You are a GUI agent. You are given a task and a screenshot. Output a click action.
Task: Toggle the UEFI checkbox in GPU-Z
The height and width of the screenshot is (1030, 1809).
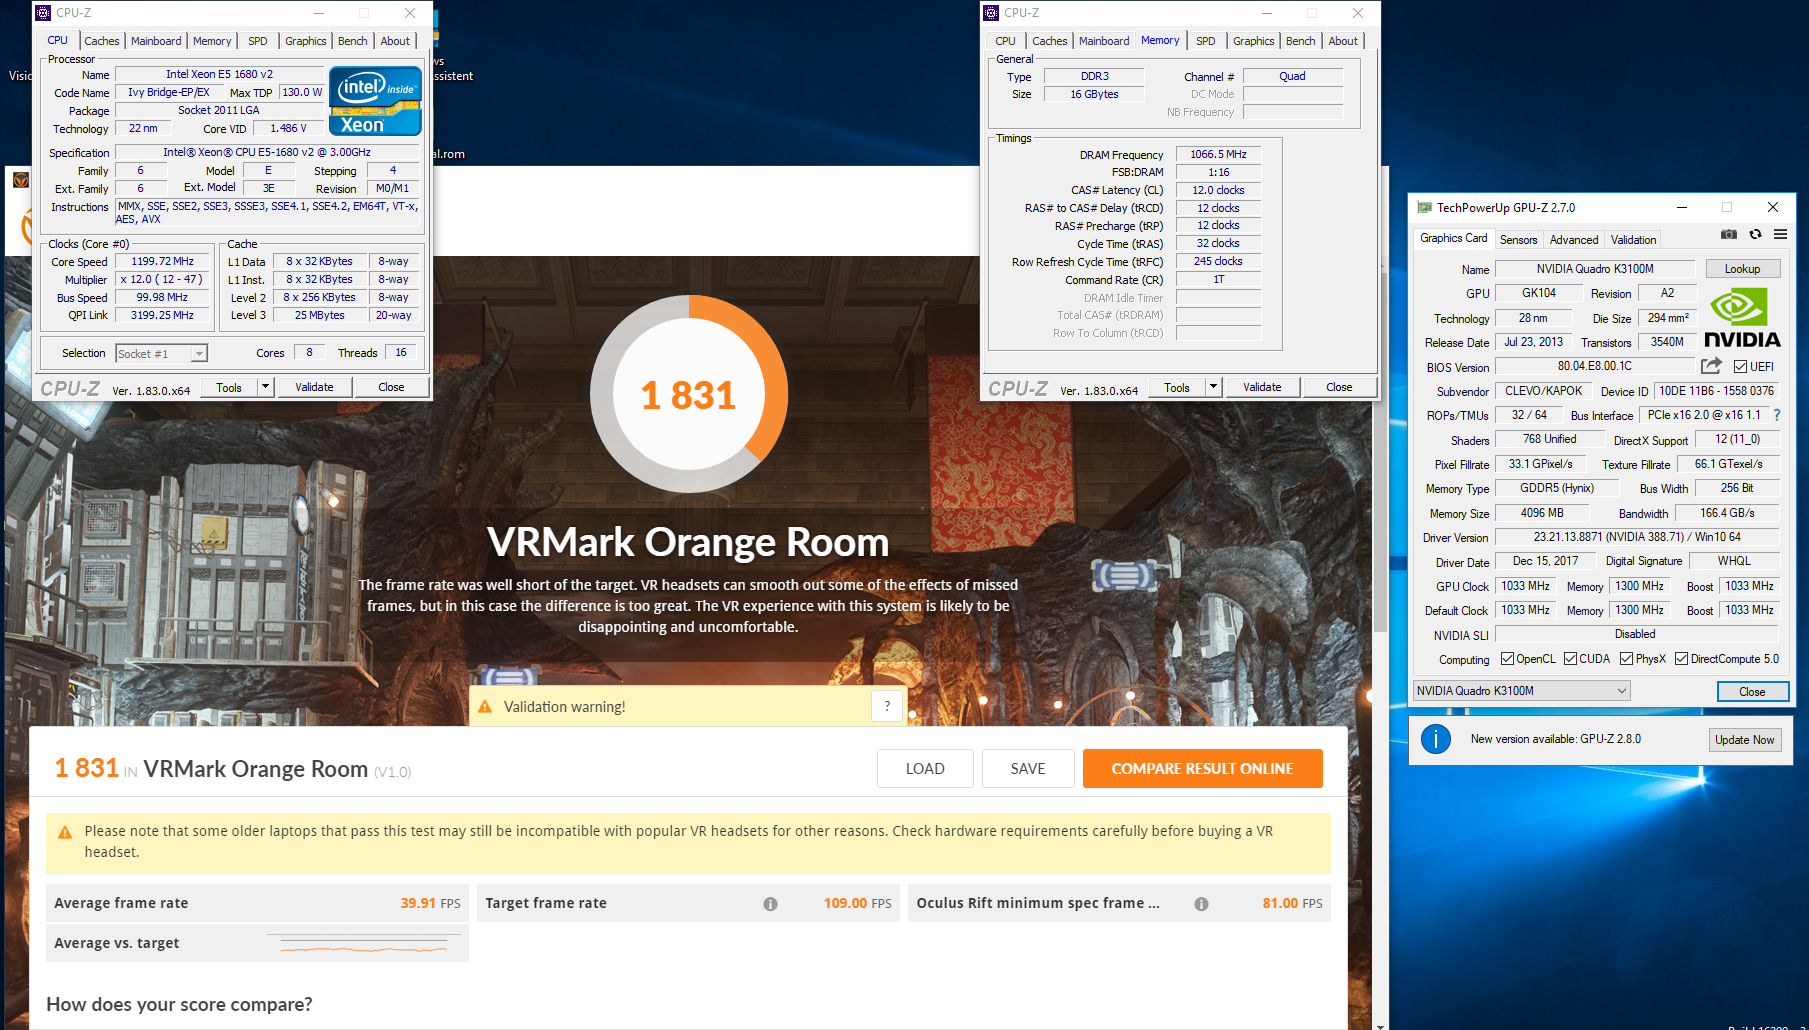[x=1741, y=367]
